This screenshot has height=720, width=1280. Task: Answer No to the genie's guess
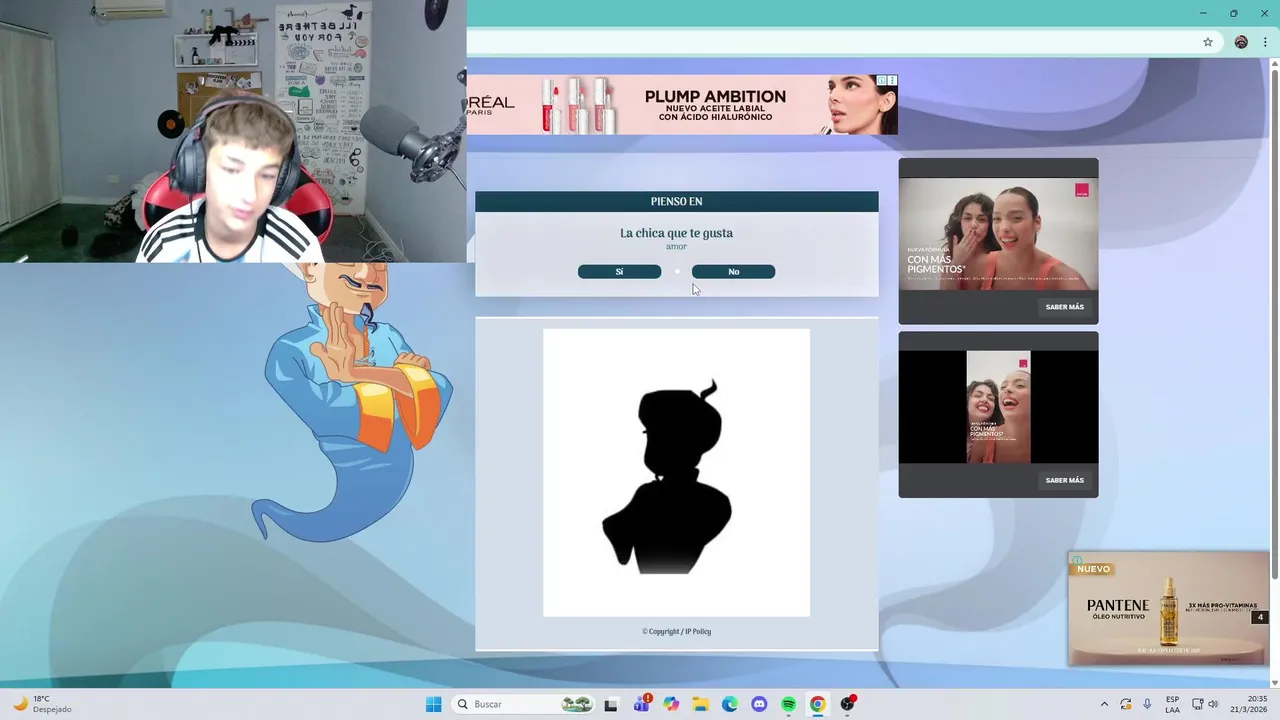[733, 272]
